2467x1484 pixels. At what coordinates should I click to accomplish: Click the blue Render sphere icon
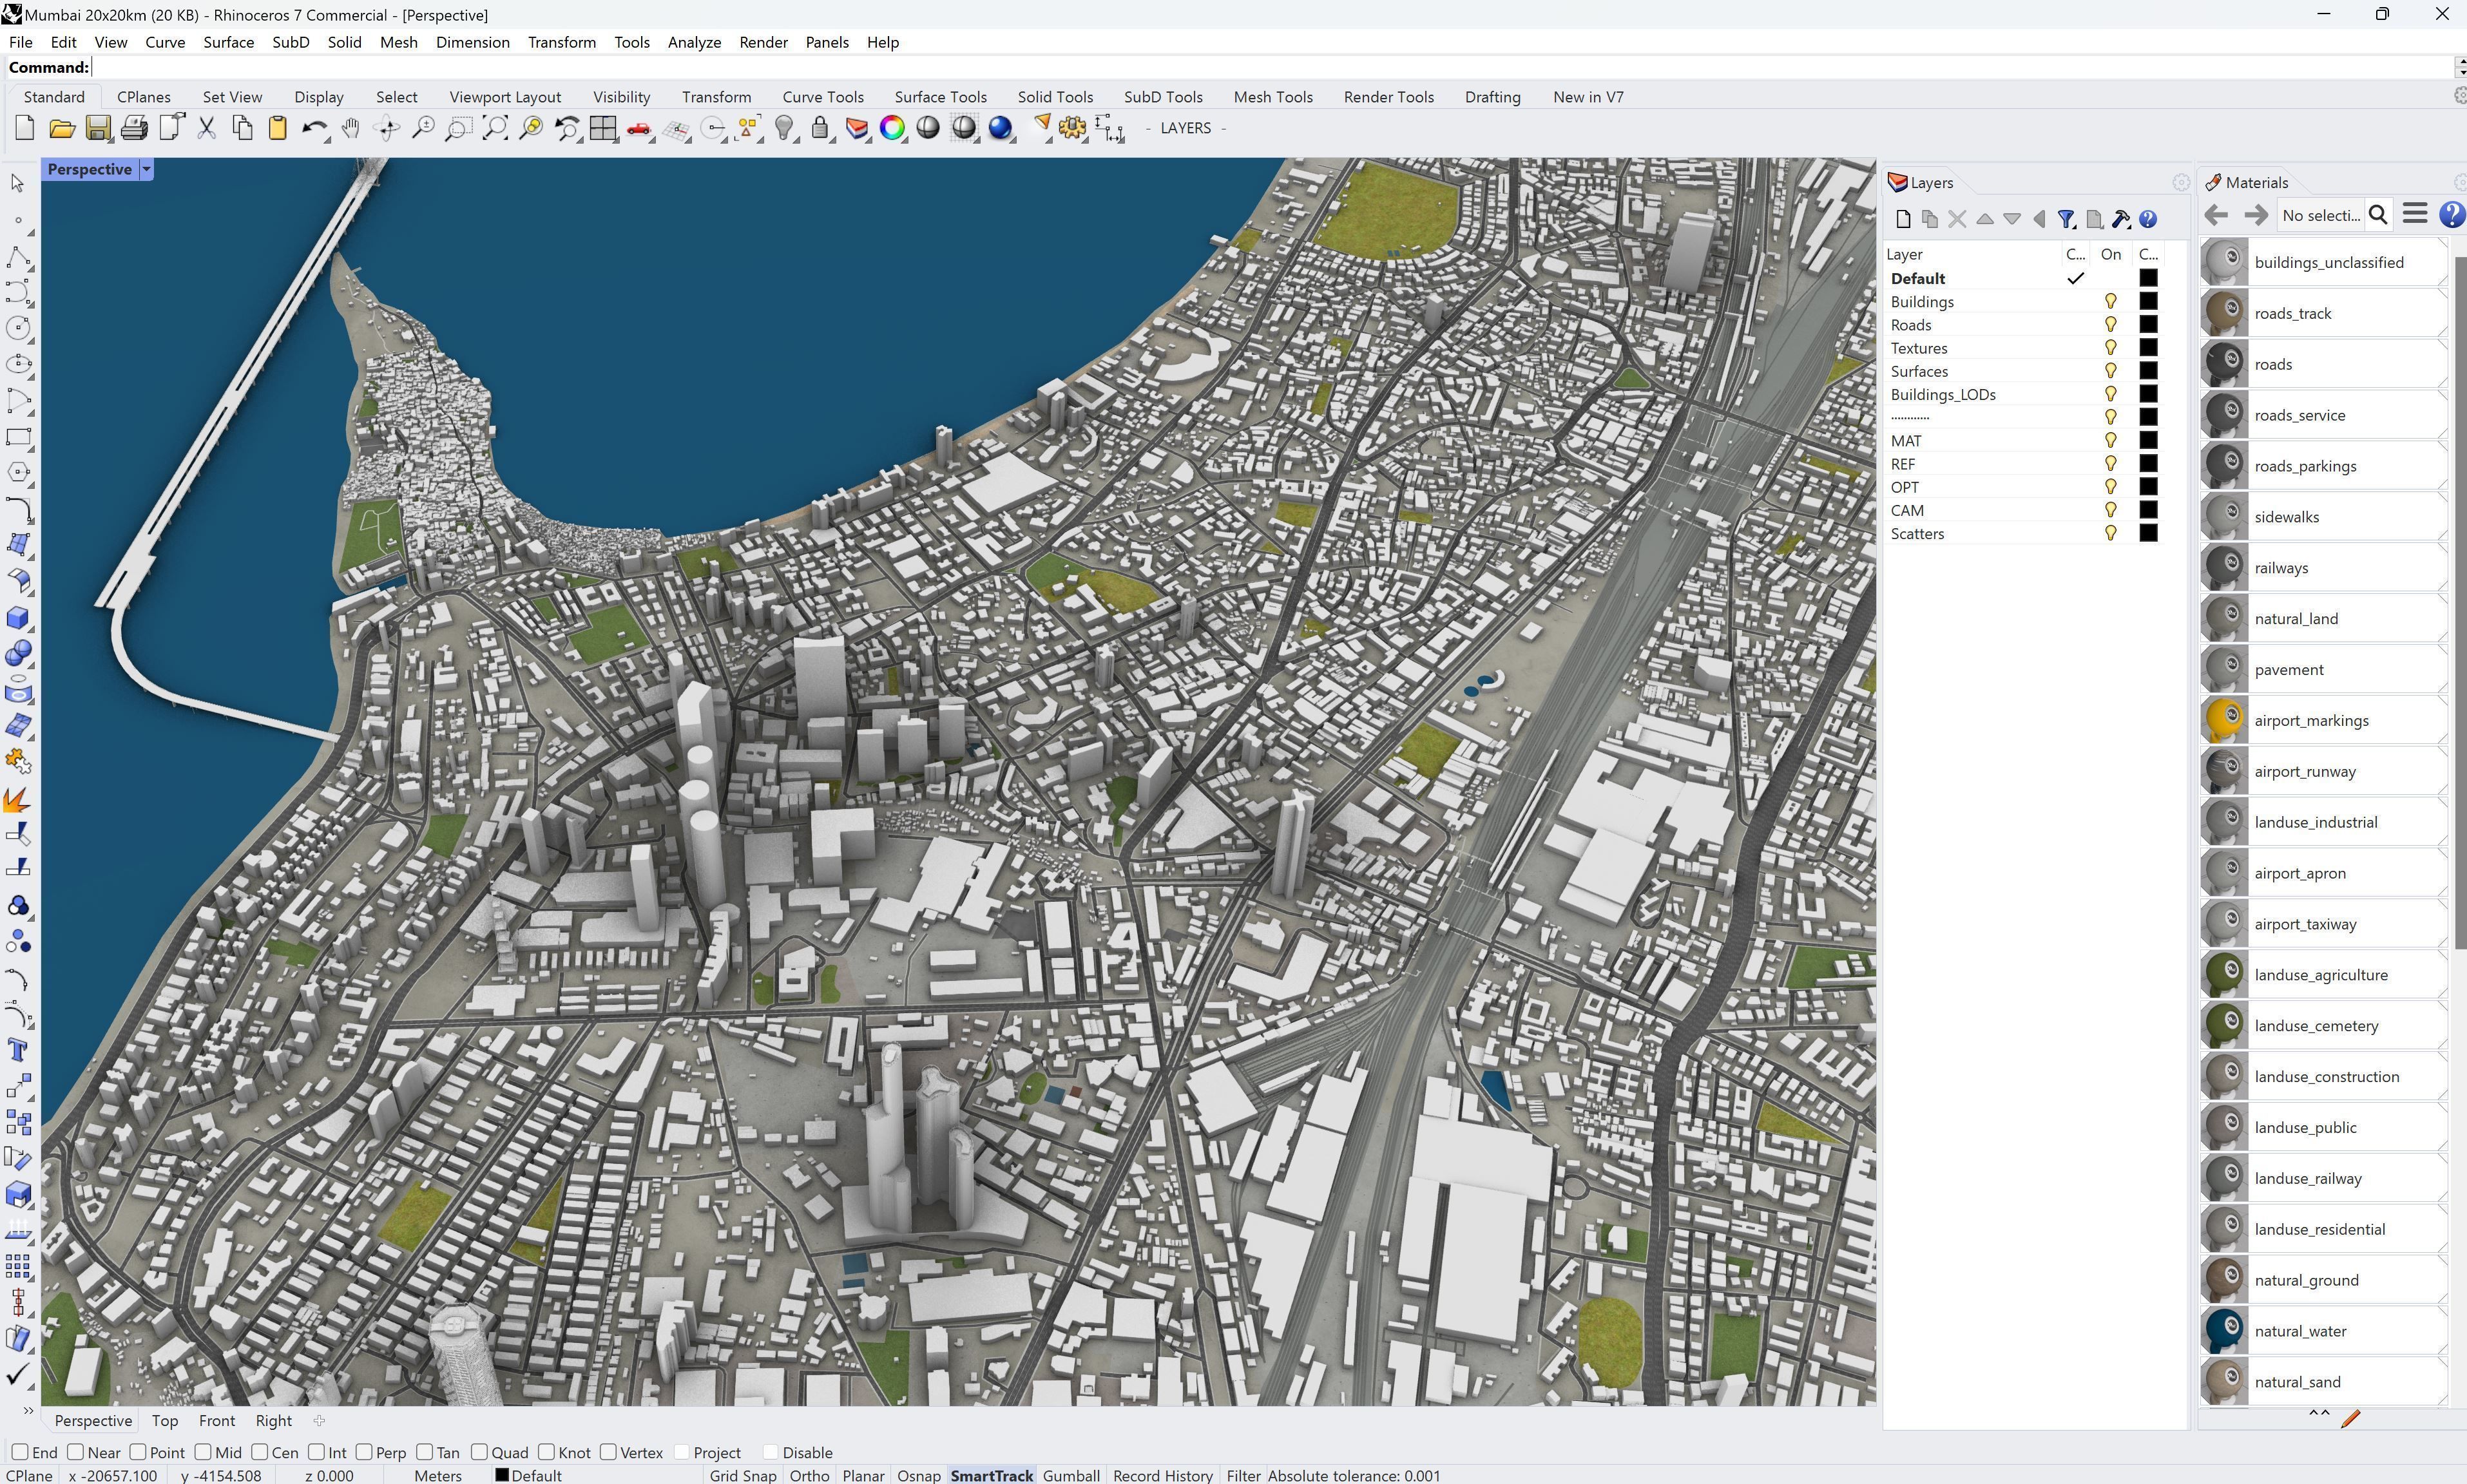(x=1000, y=128)
